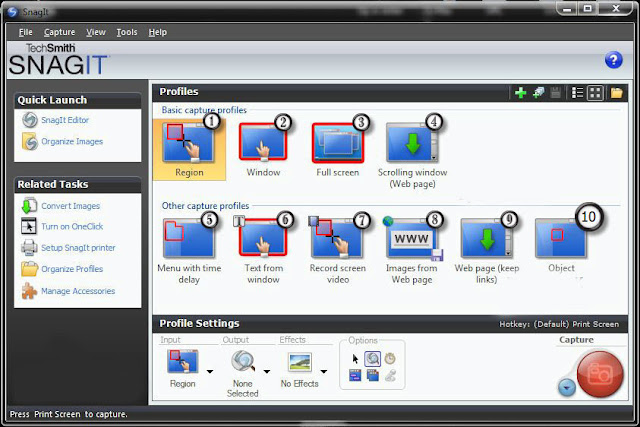640x427 pixels.
Task: Click the Quick Launch panel header
Action: (x=78, y=100)
